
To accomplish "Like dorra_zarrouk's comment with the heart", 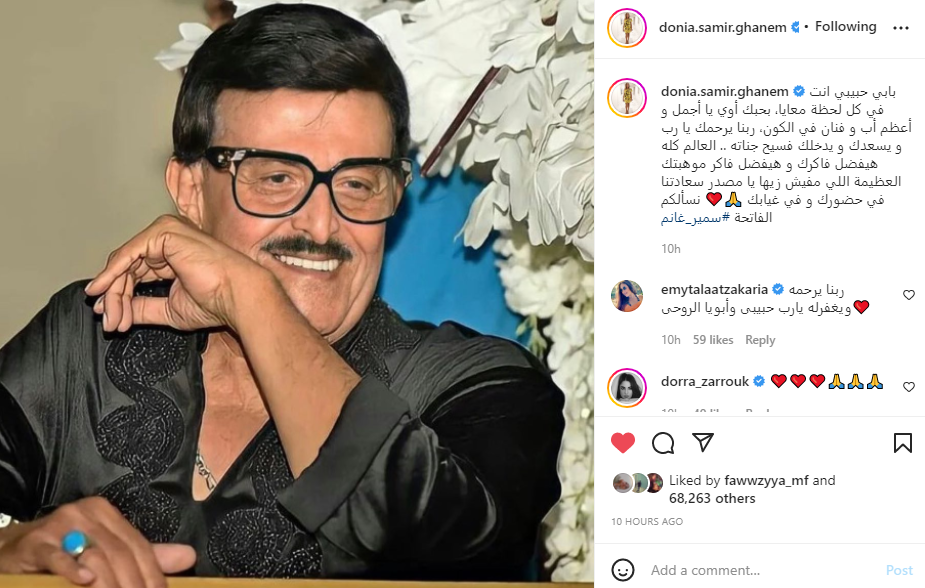I will coord(908,387).
